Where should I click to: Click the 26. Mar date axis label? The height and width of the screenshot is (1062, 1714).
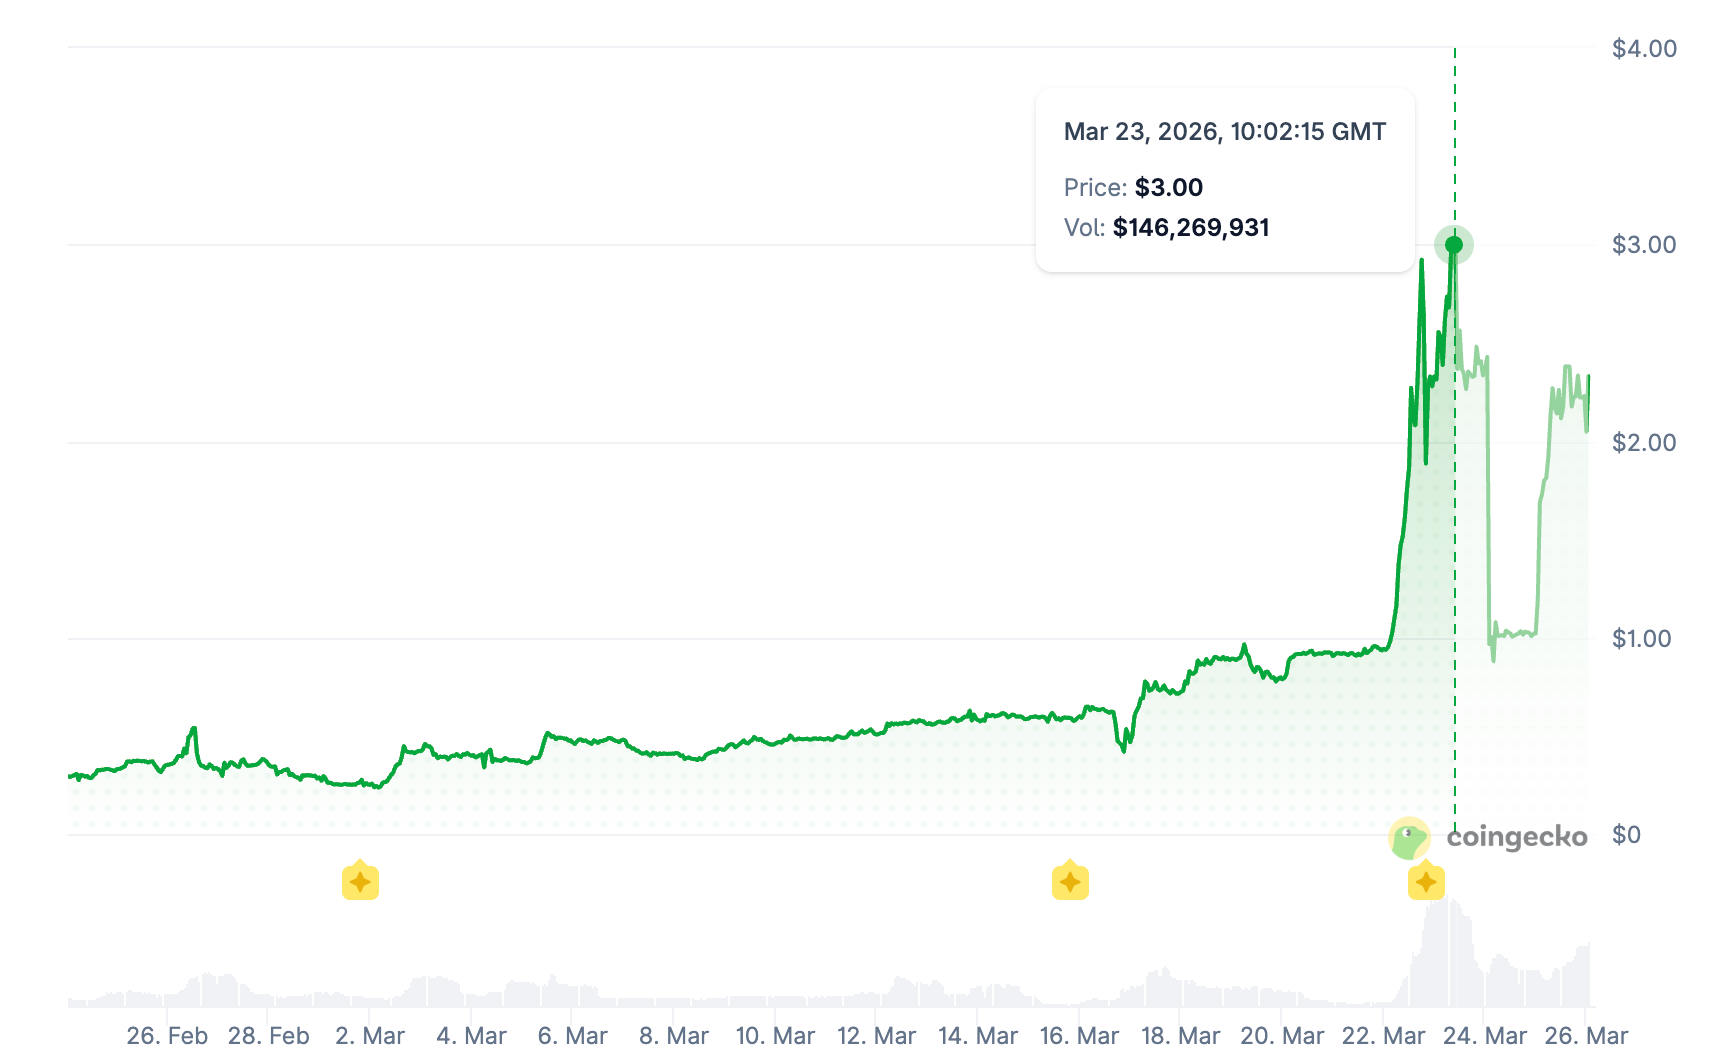(1586, 1036)
